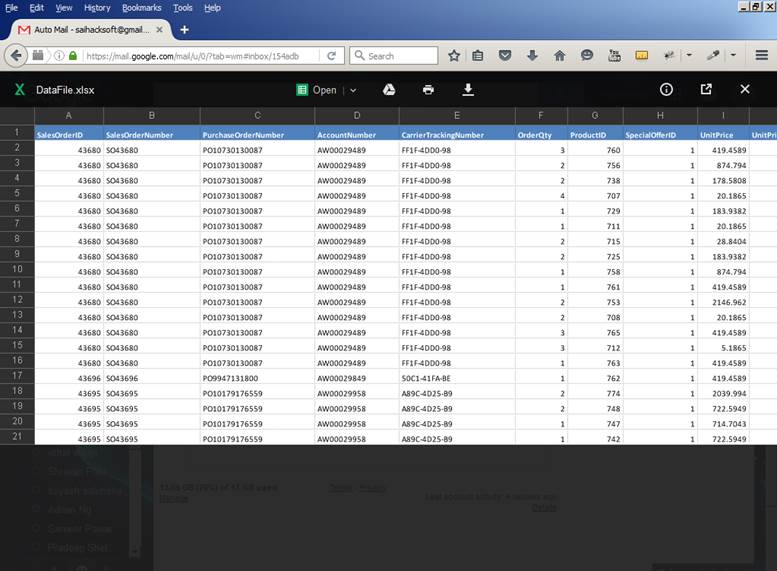Click the SpecialOfferID header cell
This screenshot has height=571, width=777.
660,135
